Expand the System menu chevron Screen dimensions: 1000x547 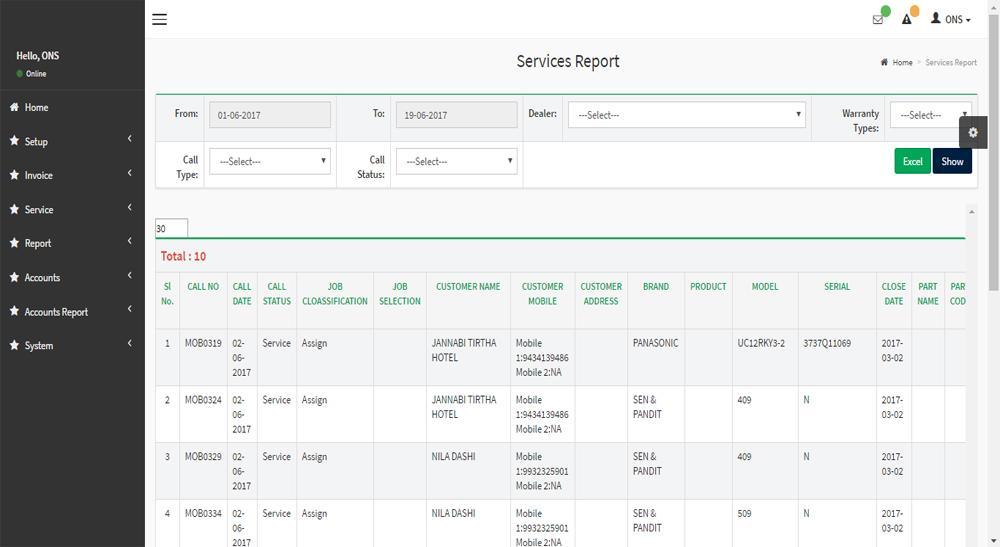pos(129,343)
